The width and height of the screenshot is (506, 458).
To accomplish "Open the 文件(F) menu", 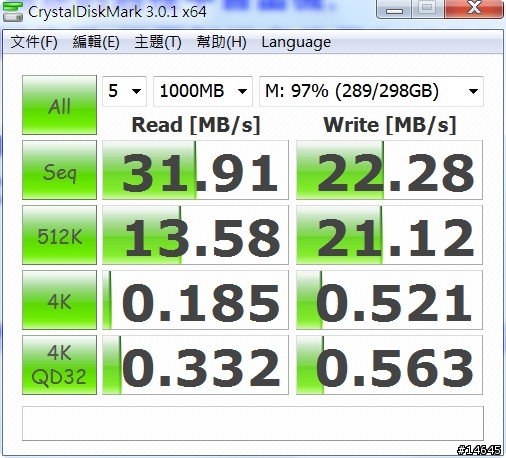I will (x=34, y=42).
